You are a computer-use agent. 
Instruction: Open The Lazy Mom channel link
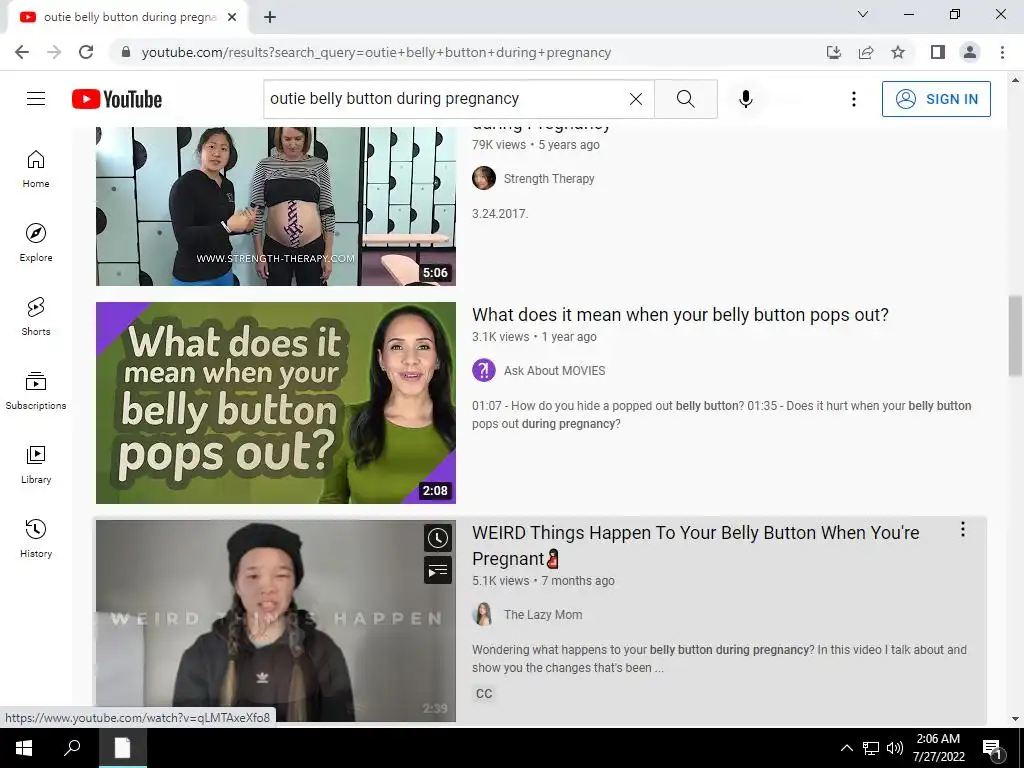543,615
